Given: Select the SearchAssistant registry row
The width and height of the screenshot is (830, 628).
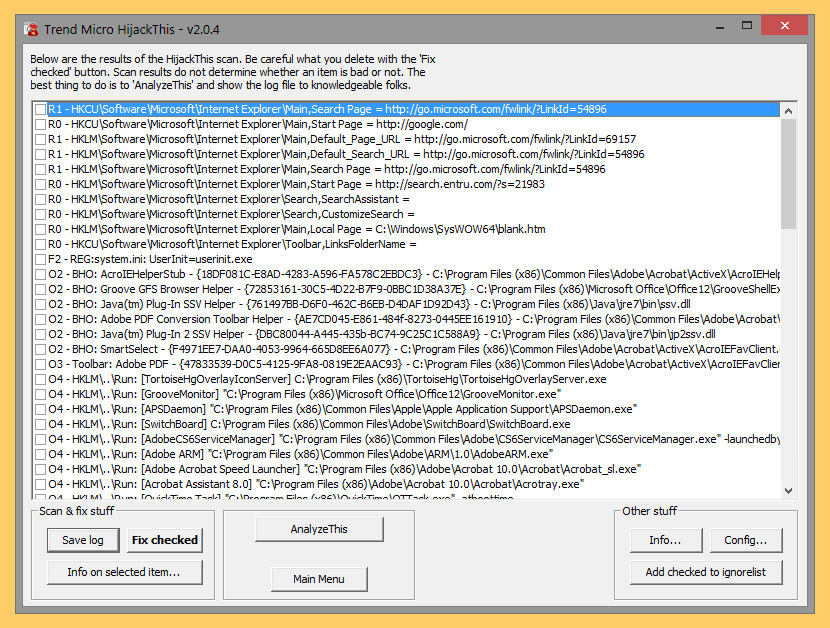Looking at the screenshot, I should point(407,200).
